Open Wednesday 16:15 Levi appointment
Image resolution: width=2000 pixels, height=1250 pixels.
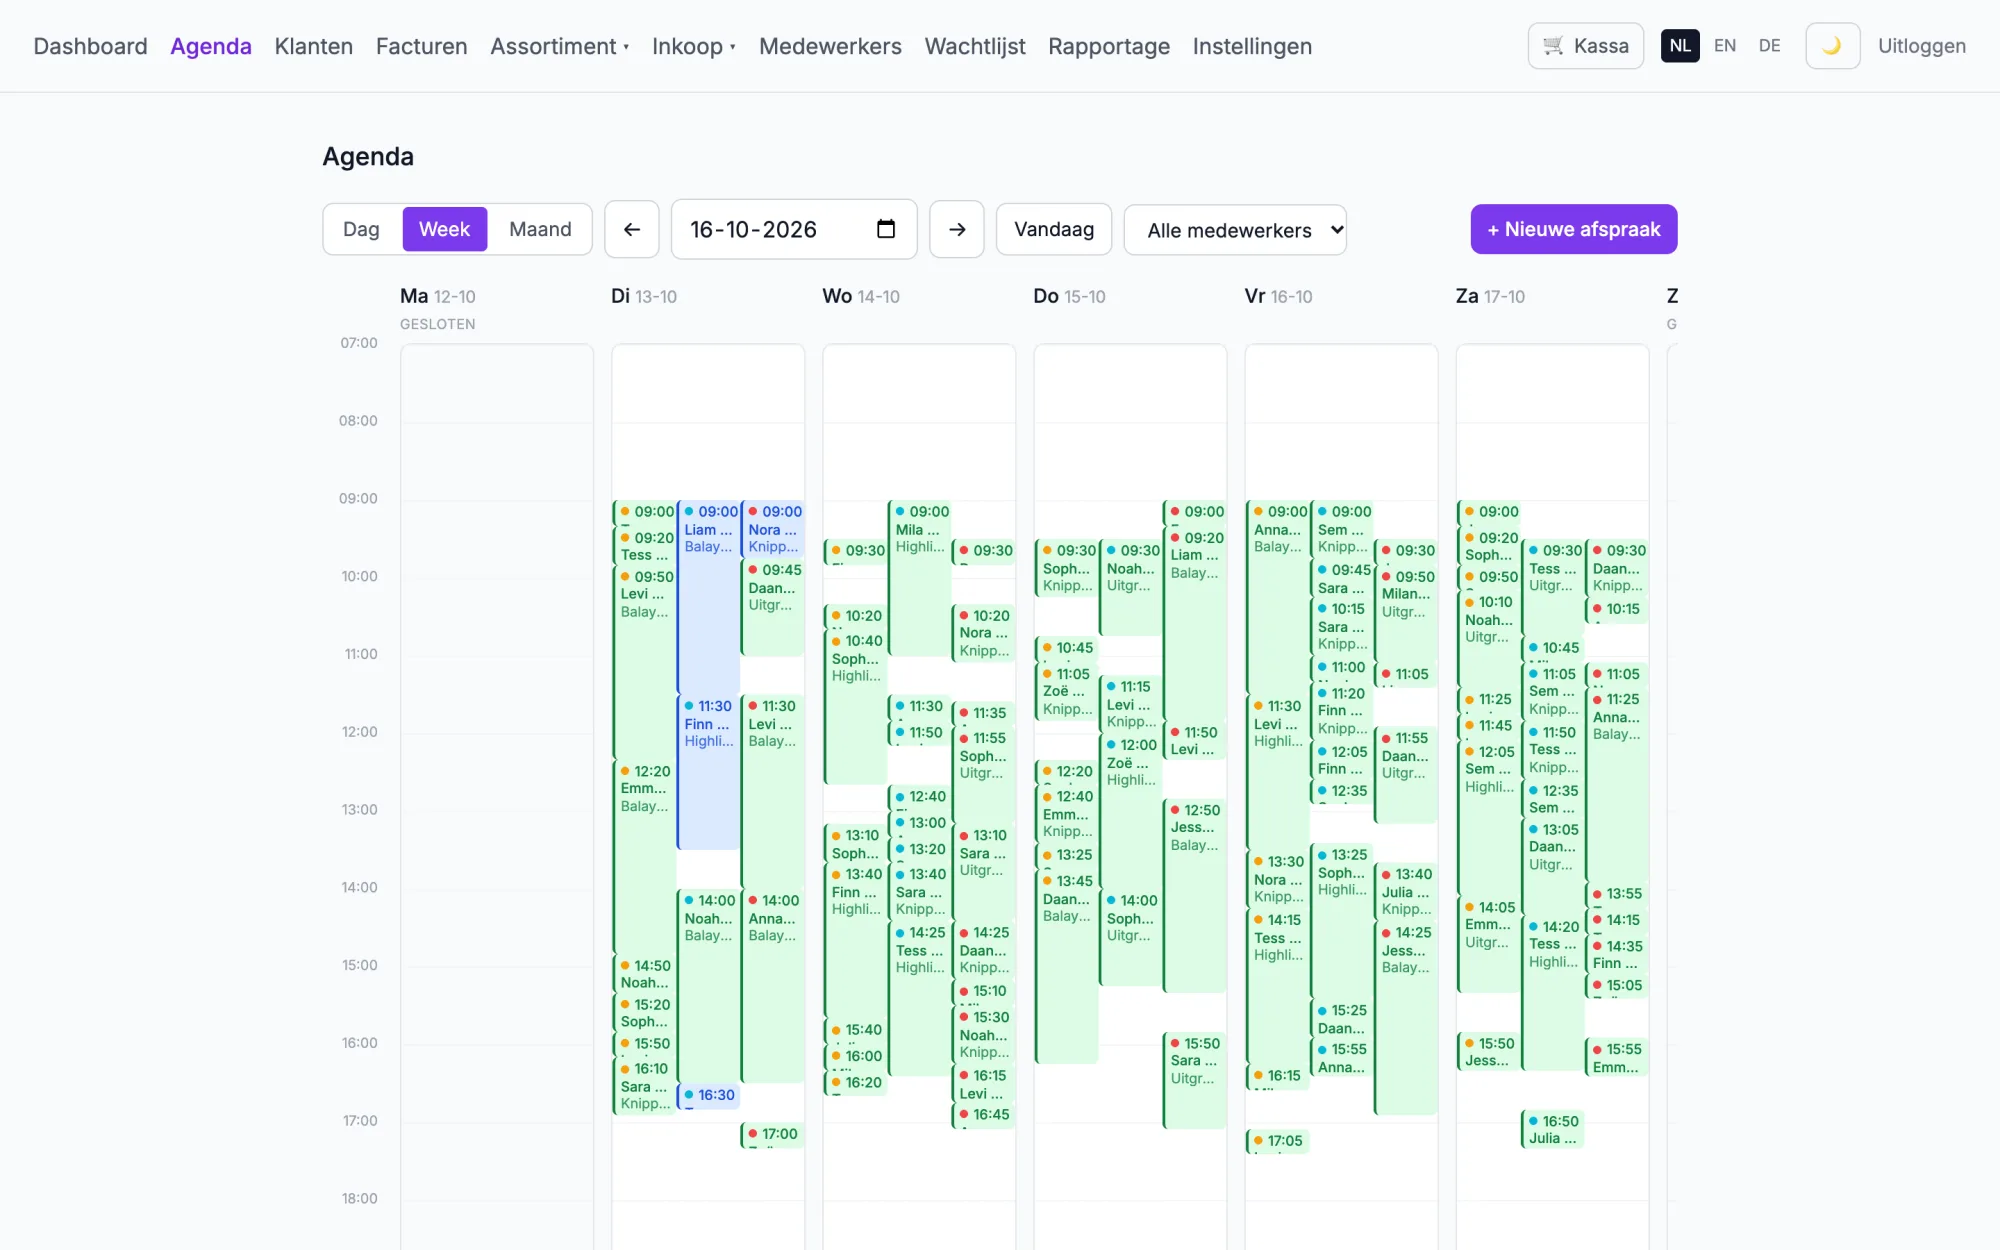[x=983, y=1084]
